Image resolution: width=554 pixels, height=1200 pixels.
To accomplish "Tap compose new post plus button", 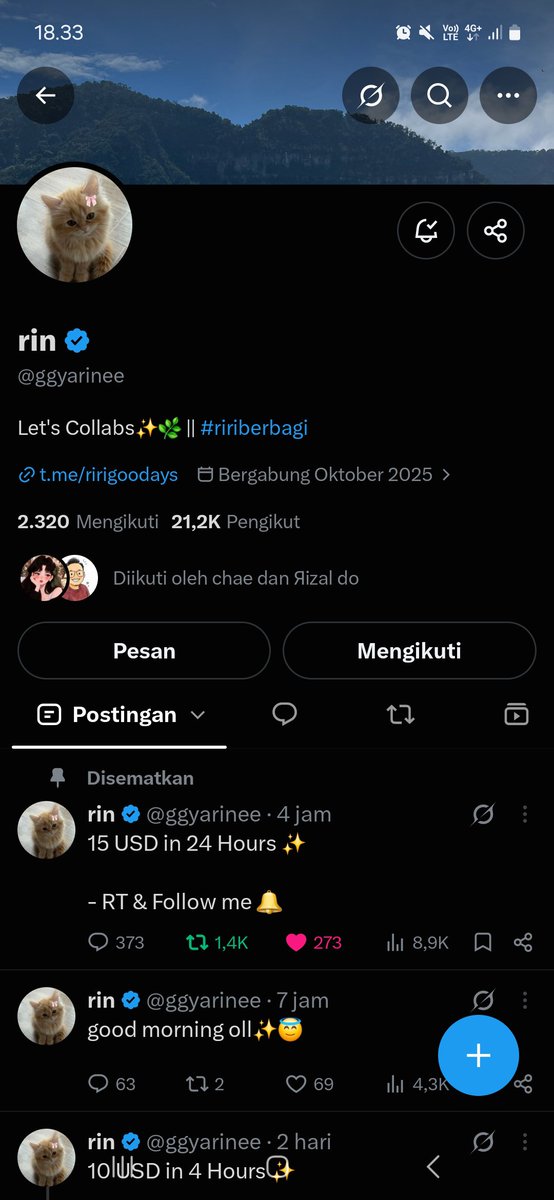I will pos(478,1055).
